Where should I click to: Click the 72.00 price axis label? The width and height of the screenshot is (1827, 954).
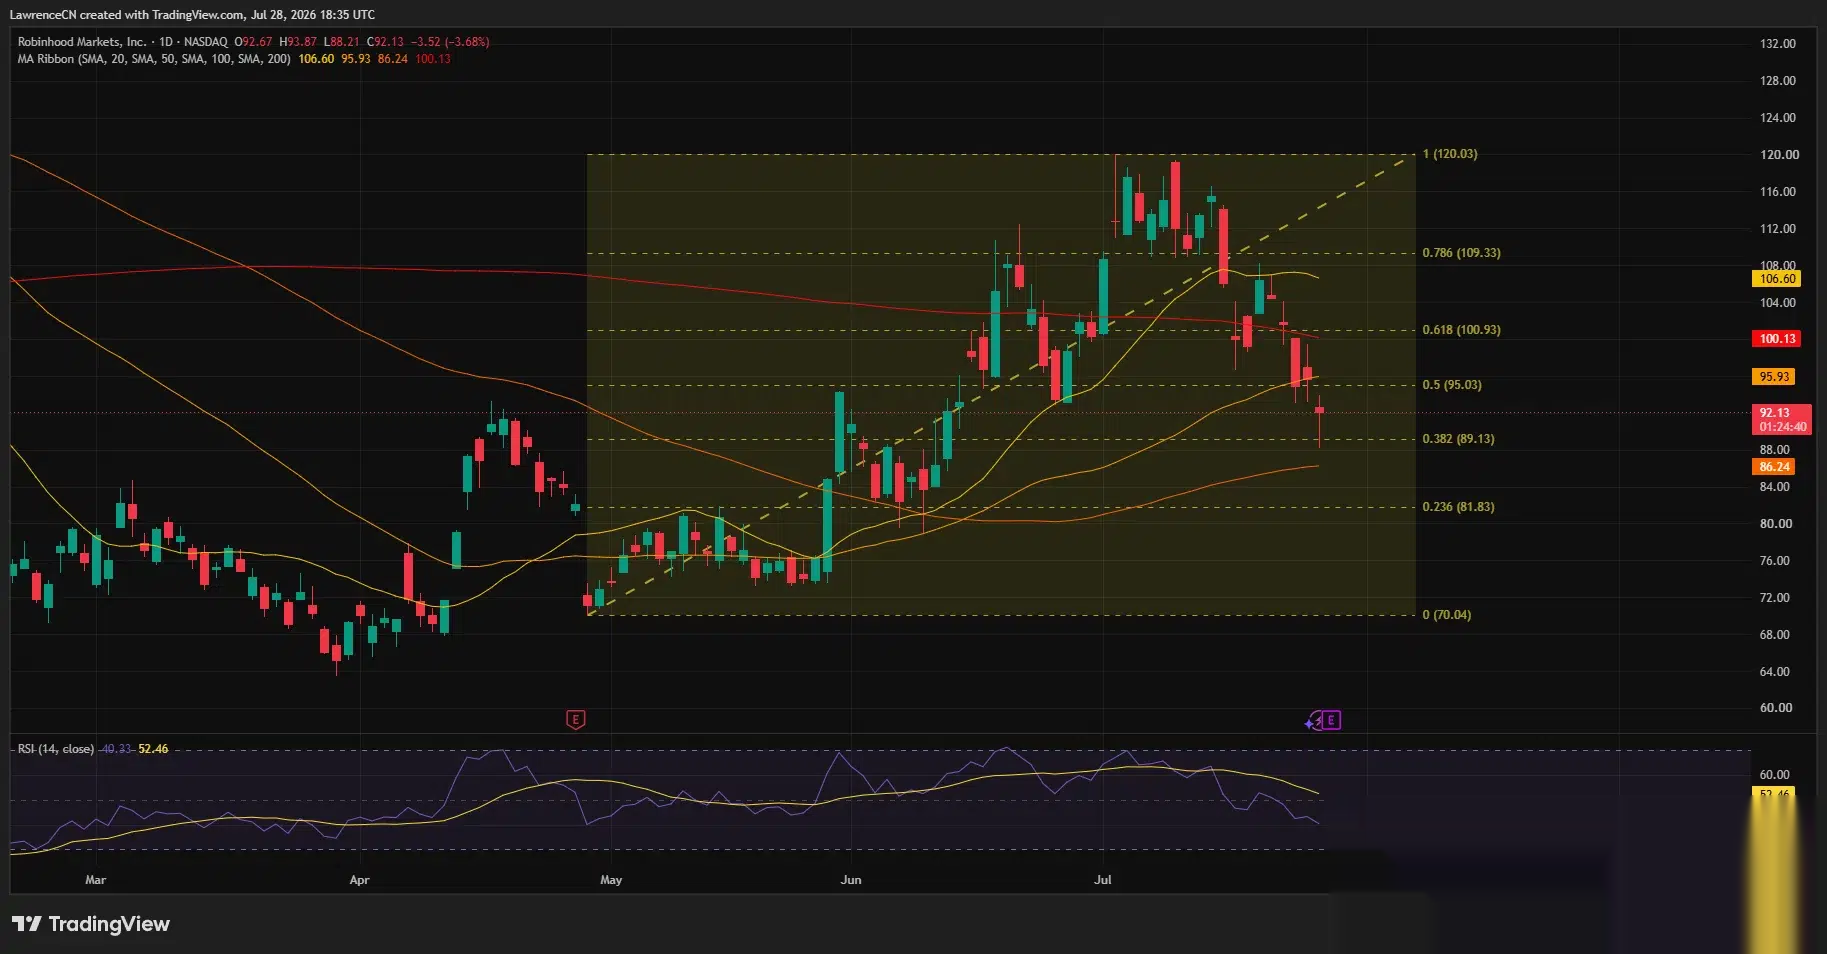1775,598
